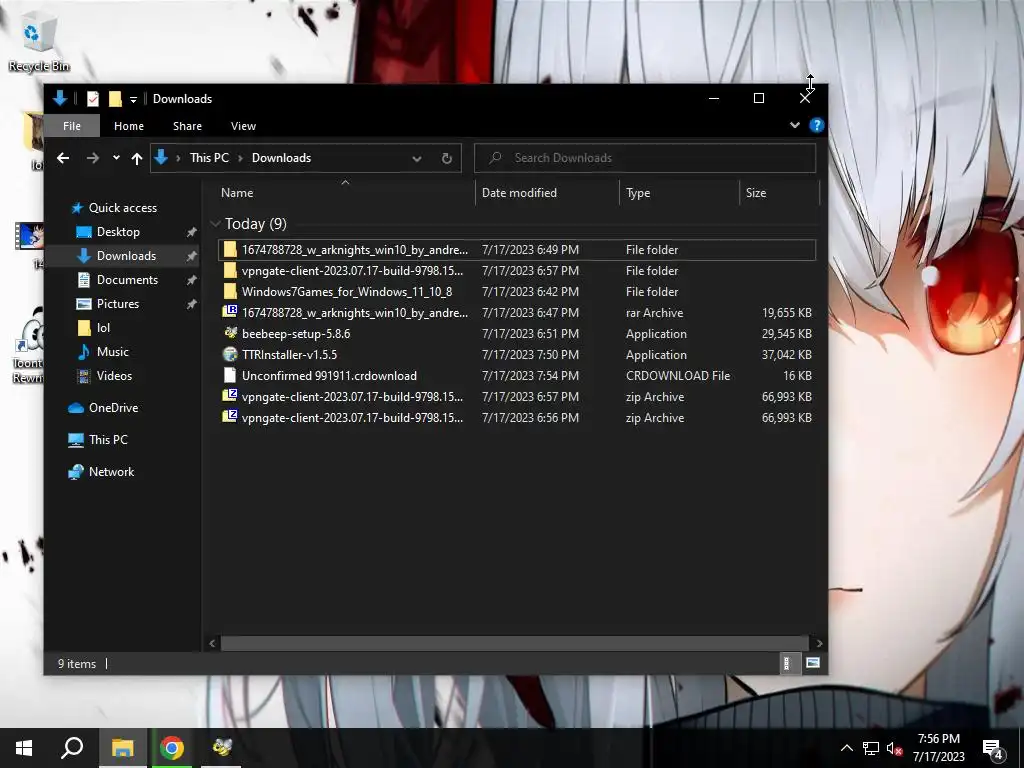The height and width of the screenshot is (768, 1024).
Task: Select the beebeep-setup-5.8.6 application
Action: point(517,334)
